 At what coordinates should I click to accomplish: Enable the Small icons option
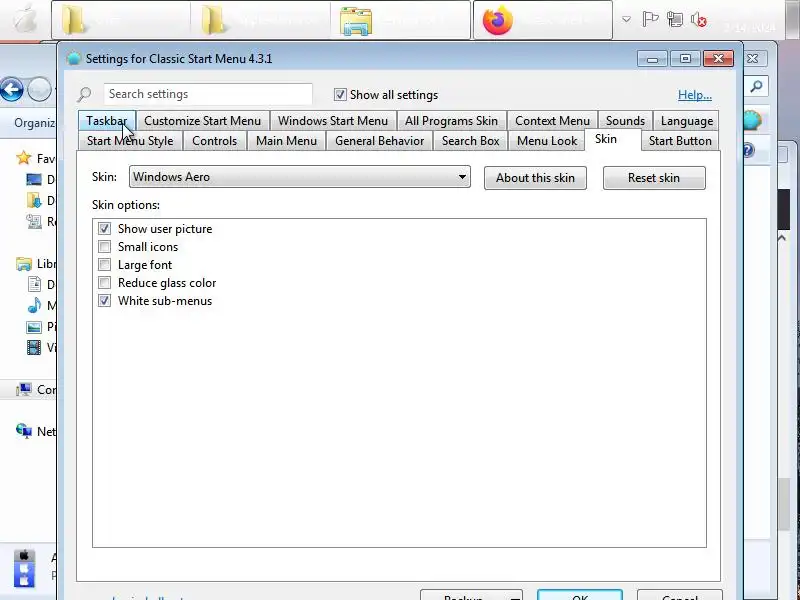(105, 247)
